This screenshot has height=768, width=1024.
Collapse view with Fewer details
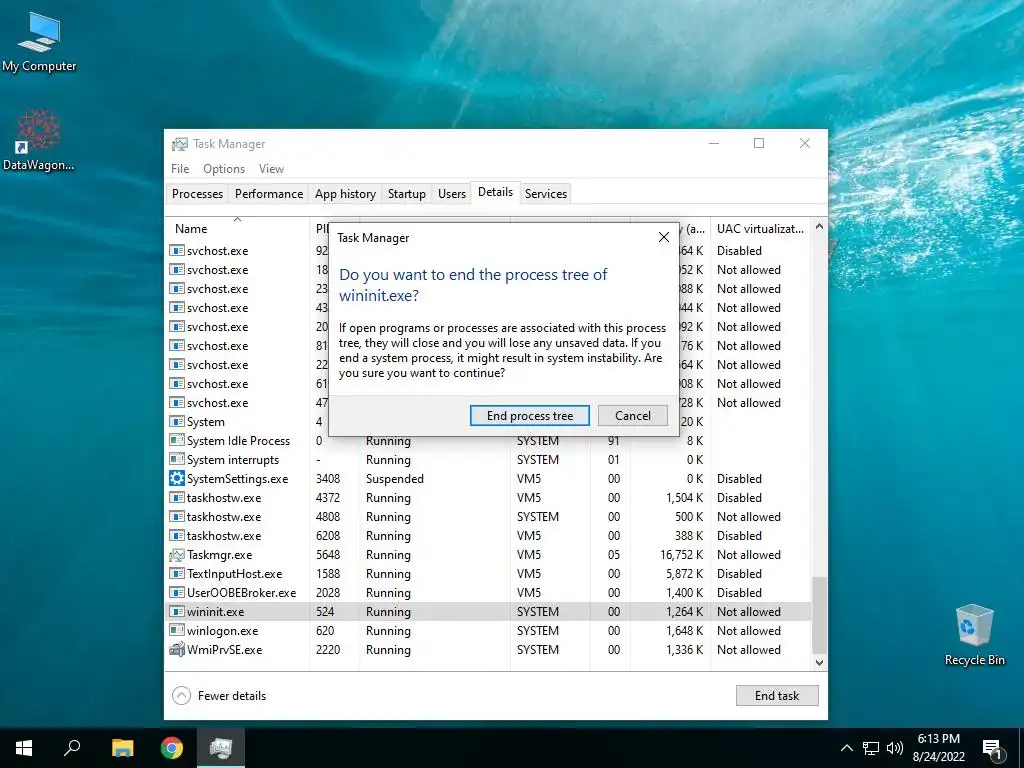(x=219, y=696)
